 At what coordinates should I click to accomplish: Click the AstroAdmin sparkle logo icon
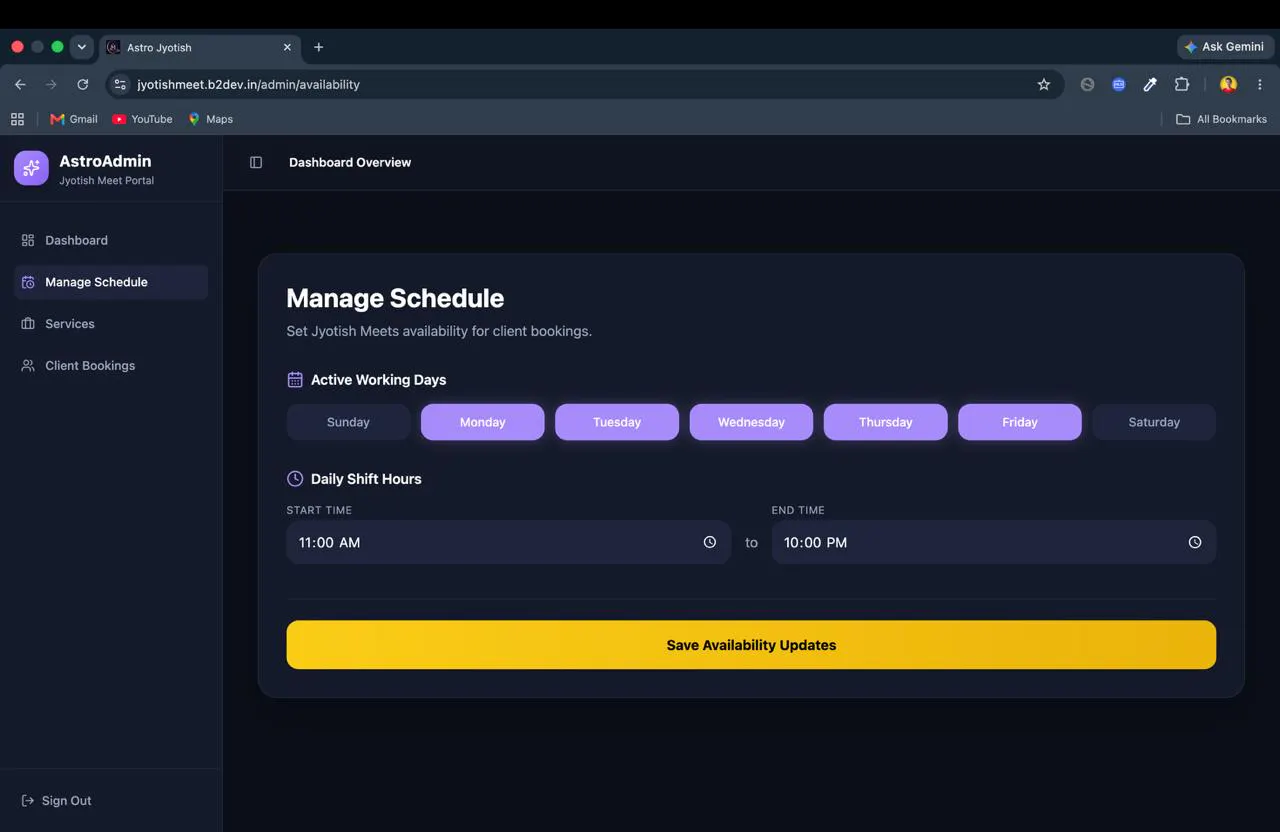(31, 168)
